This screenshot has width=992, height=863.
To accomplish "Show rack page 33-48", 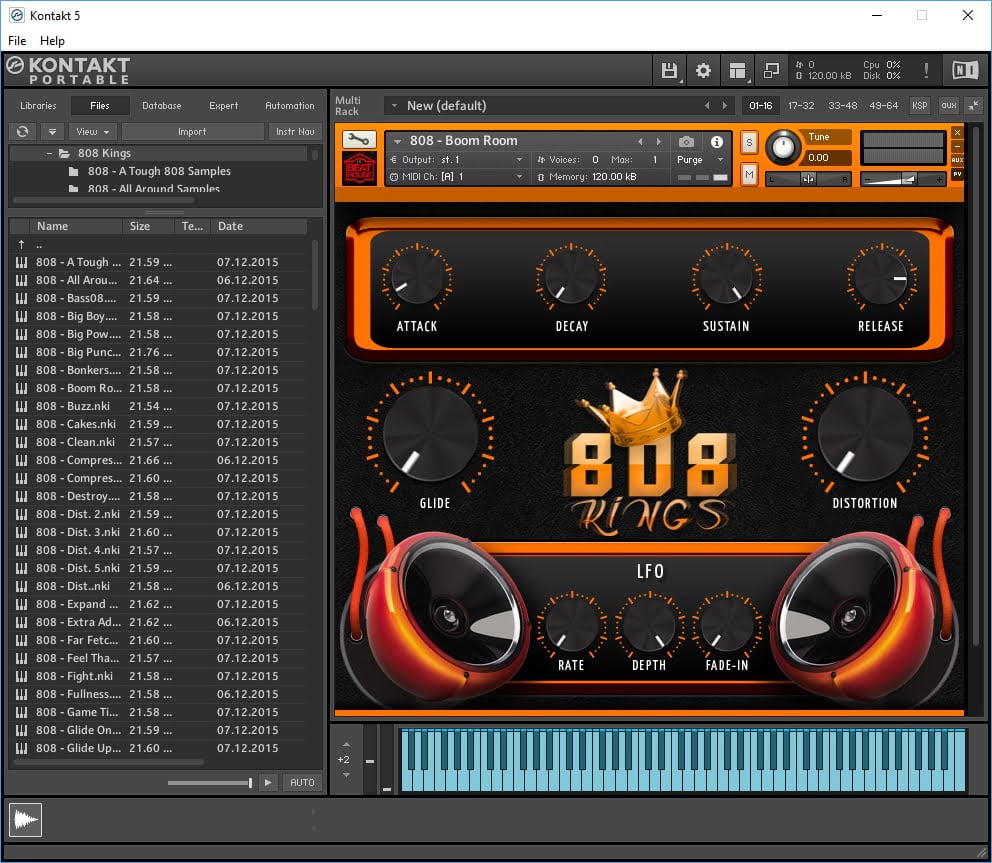I will click(x=843, y=106).
